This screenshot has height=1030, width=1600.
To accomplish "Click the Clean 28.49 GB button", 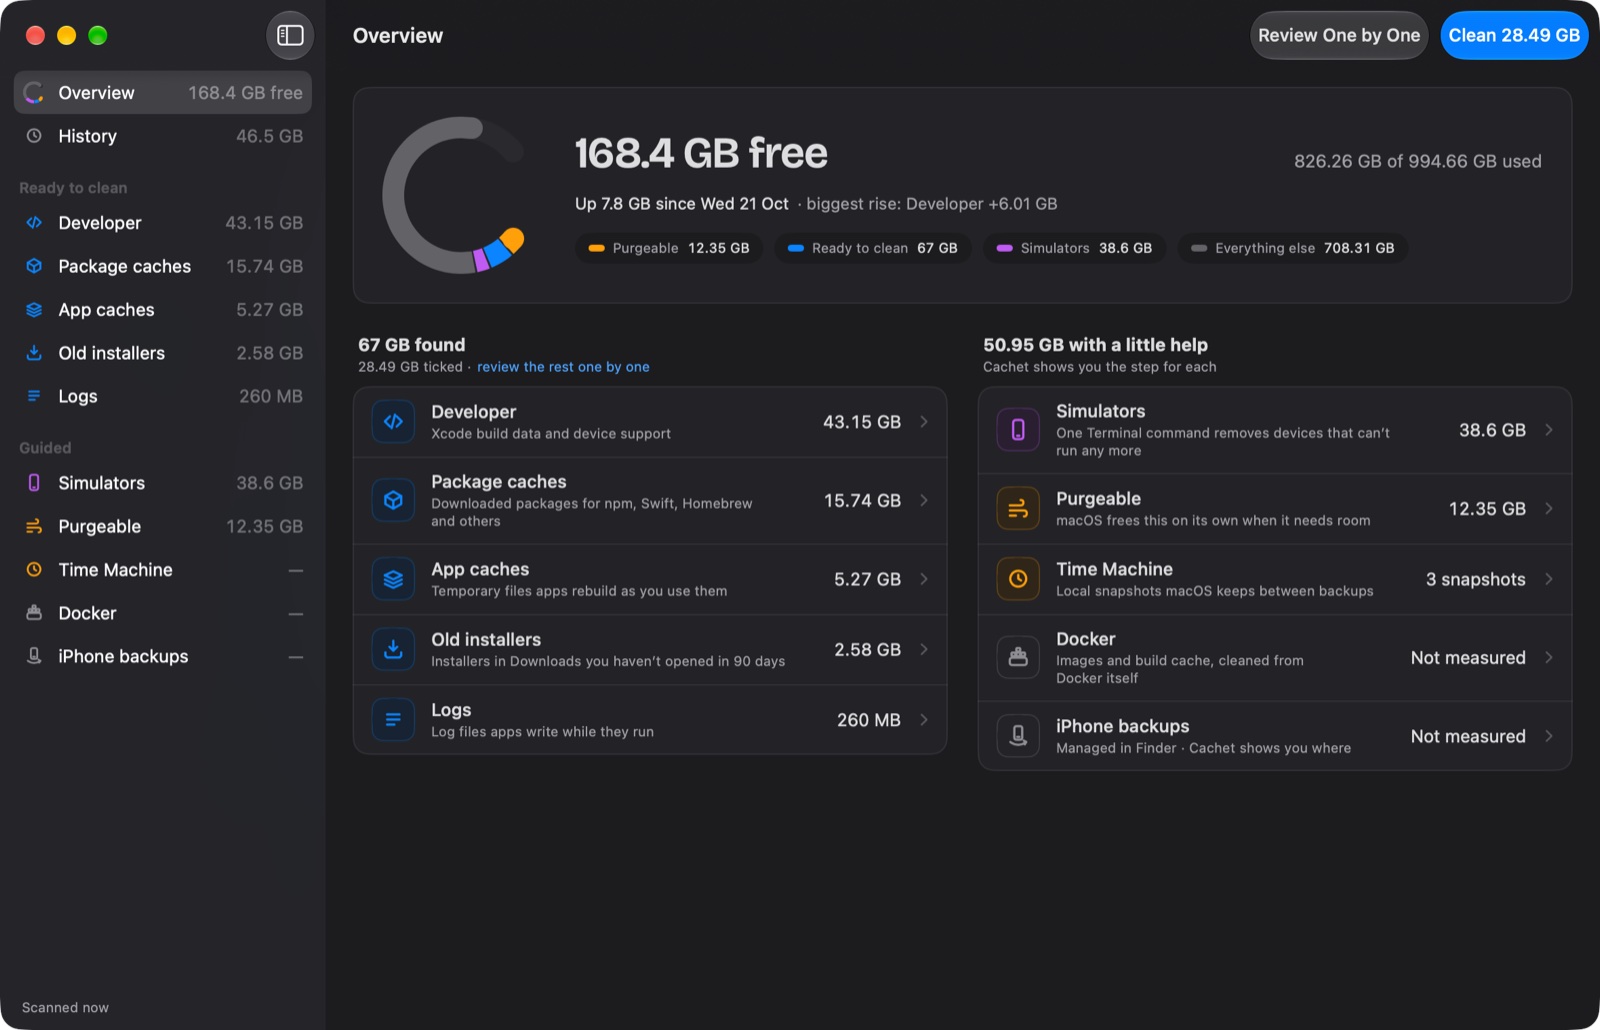I will [x=1514, y=36].
